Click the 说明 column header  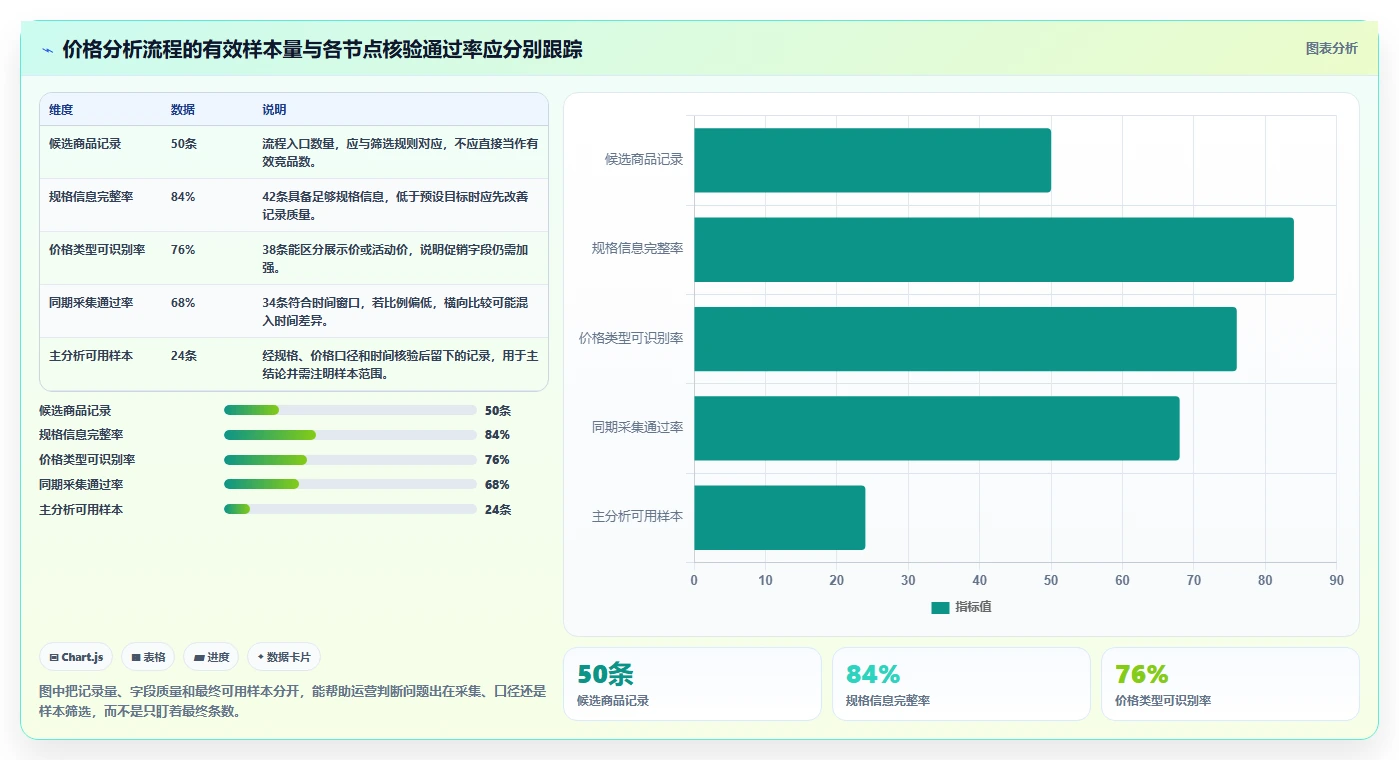(x=274, y=110)
